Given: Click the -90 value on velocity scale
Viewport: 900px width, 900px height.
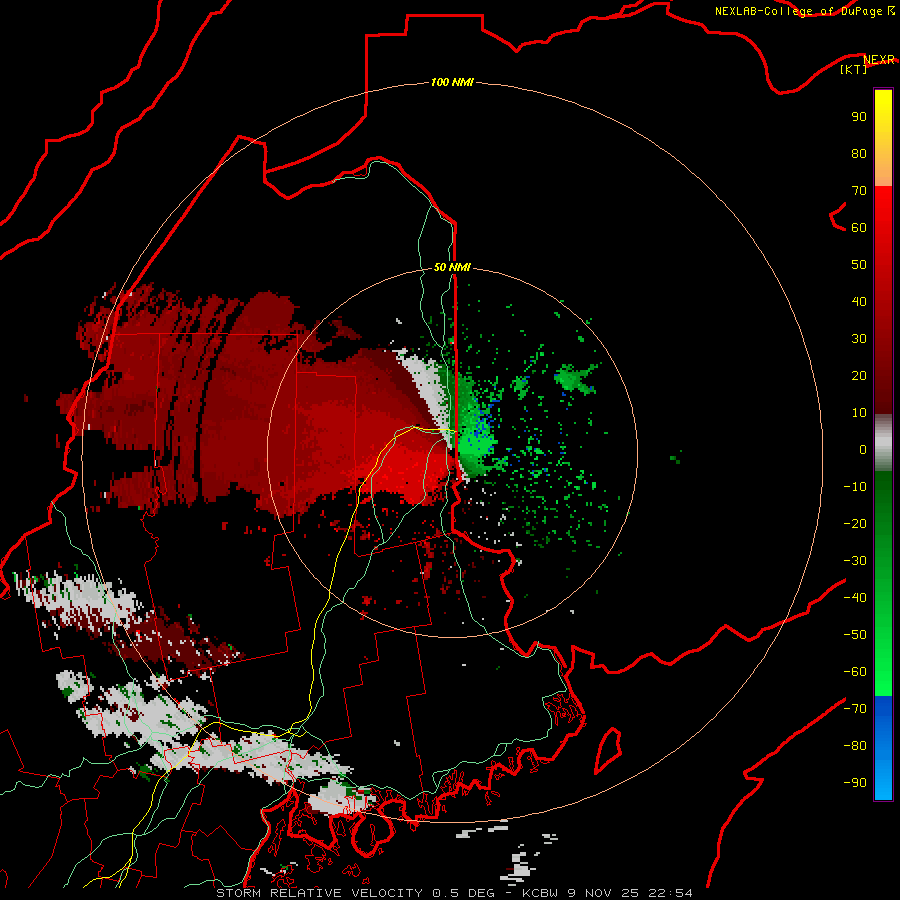Looking at the screenshot, I should (x=855, y=783).
